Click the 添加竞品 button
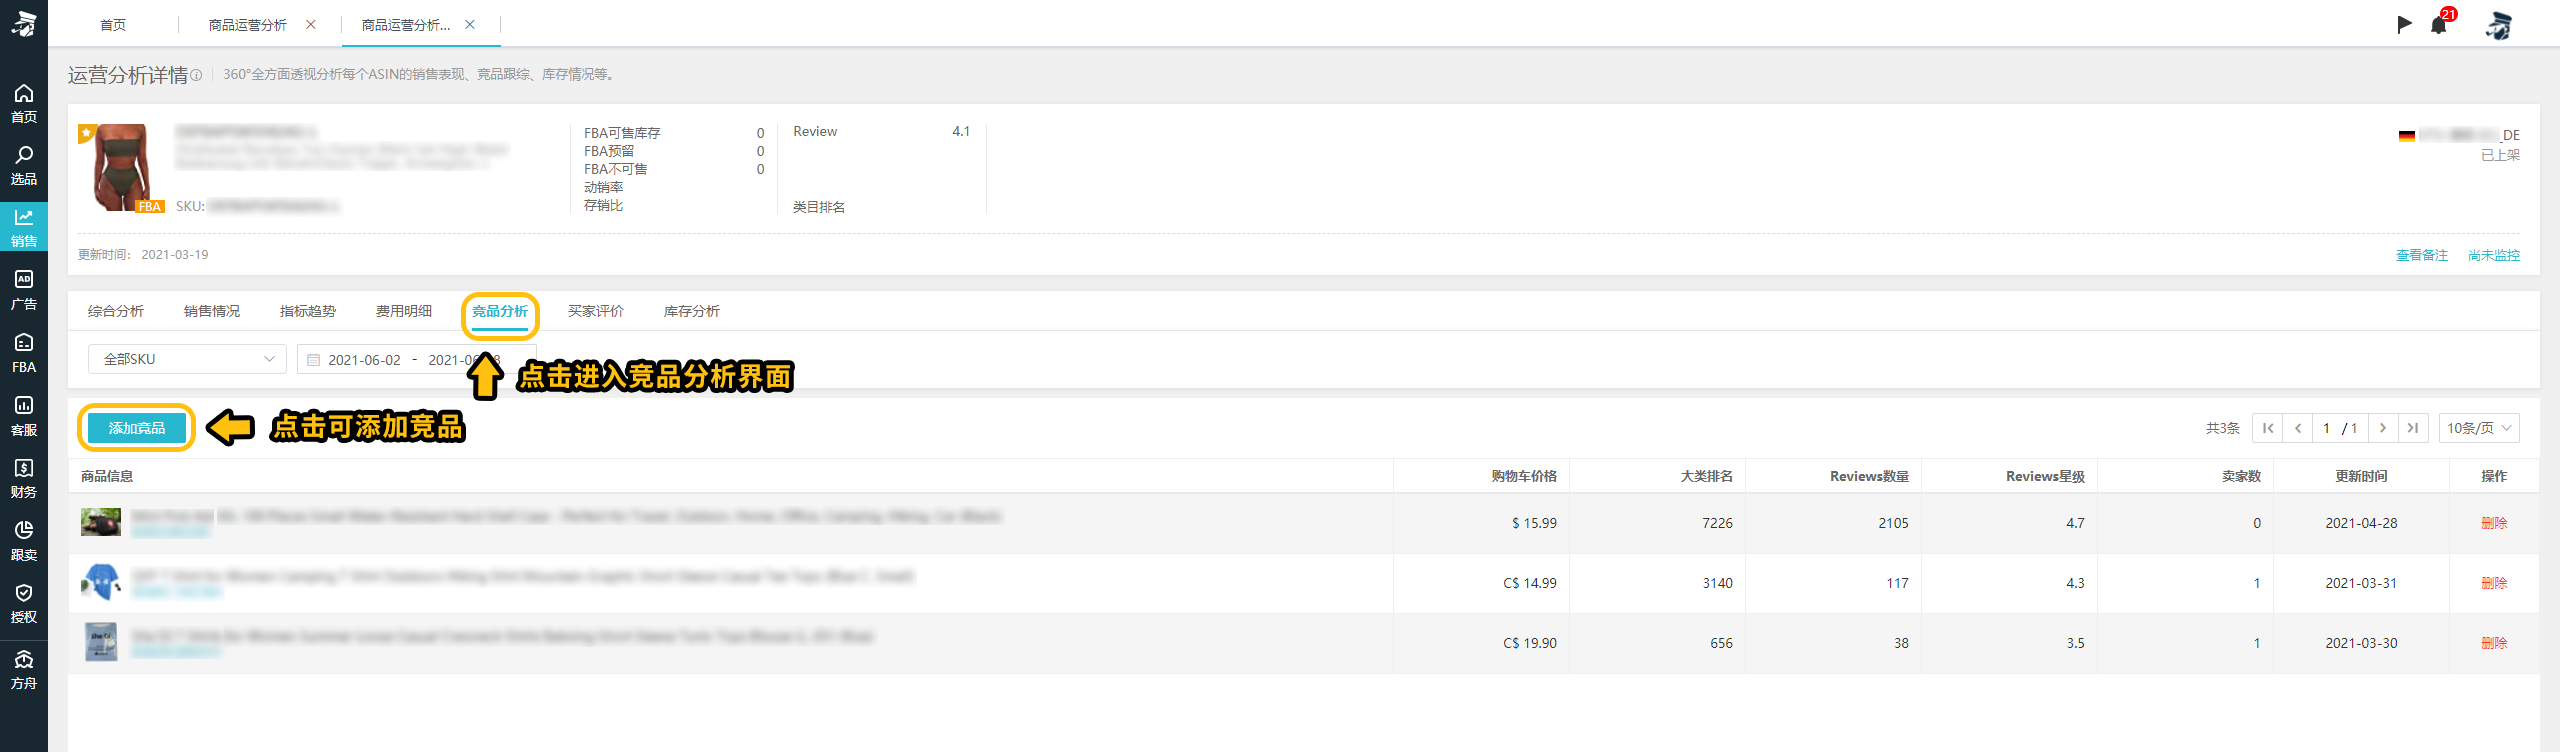 137,428
